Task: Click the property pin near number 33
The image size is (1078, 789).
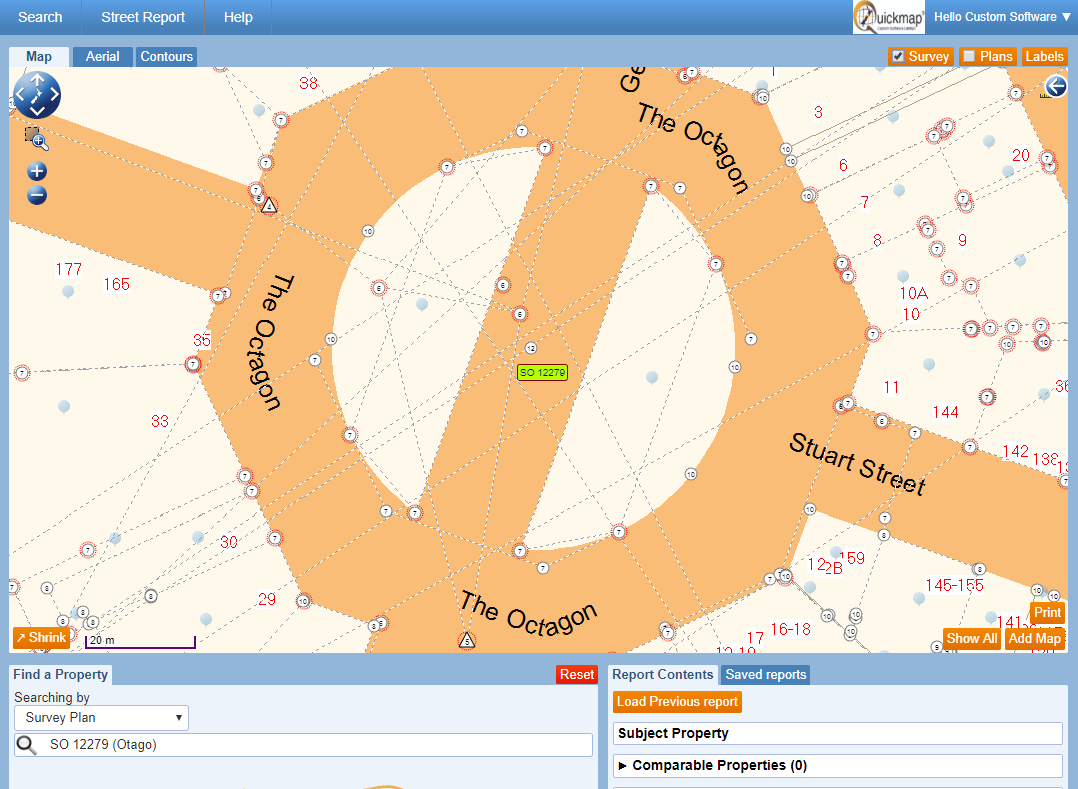Action: point(64,407)
